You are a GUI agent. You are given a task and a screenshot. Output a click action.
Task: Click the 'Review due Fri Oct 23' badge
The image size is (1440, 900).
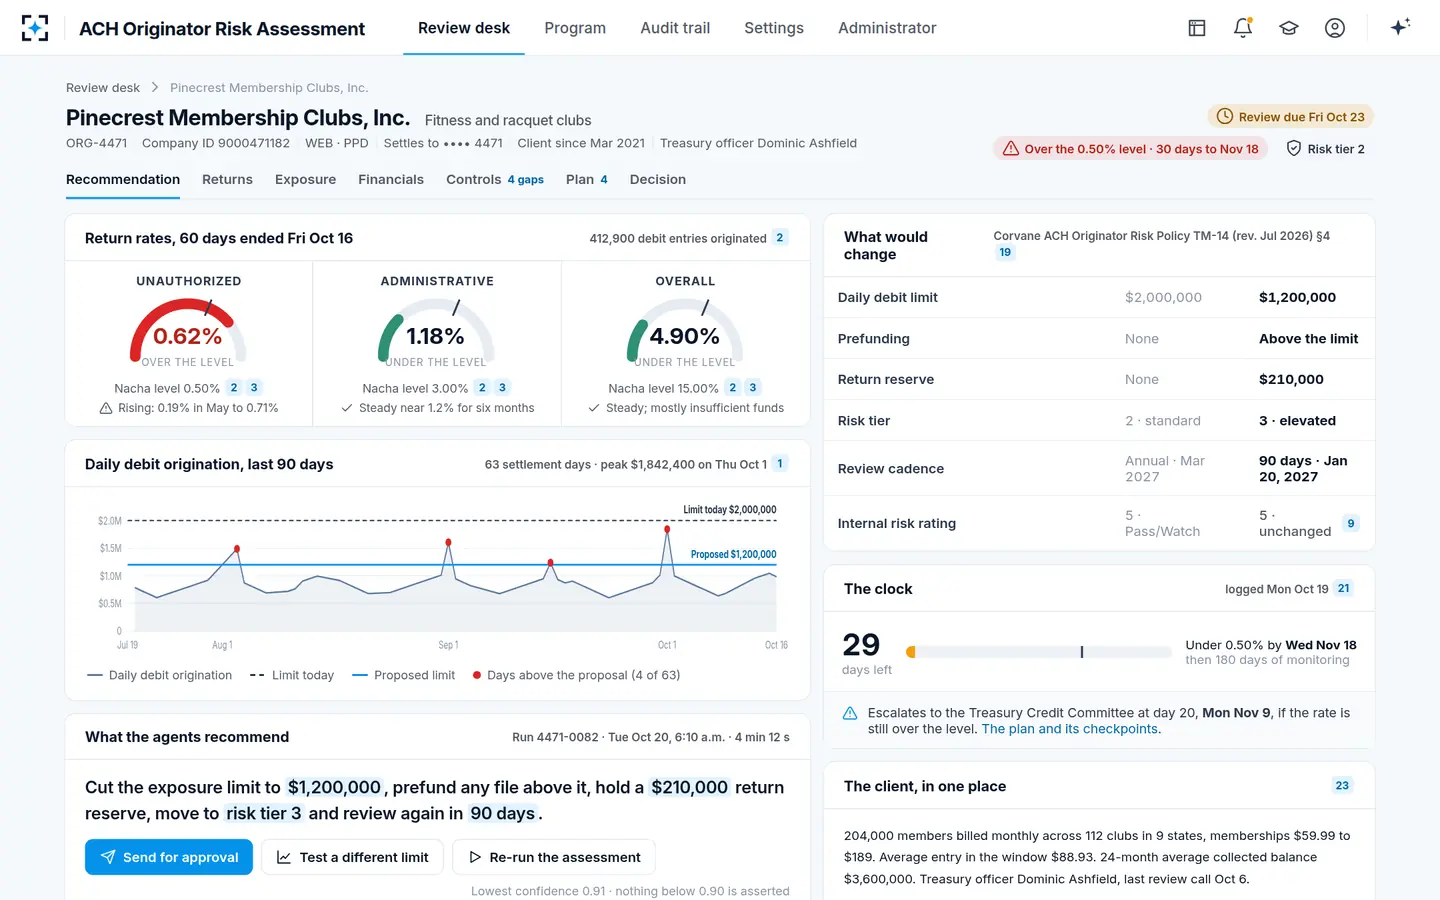1291,117
